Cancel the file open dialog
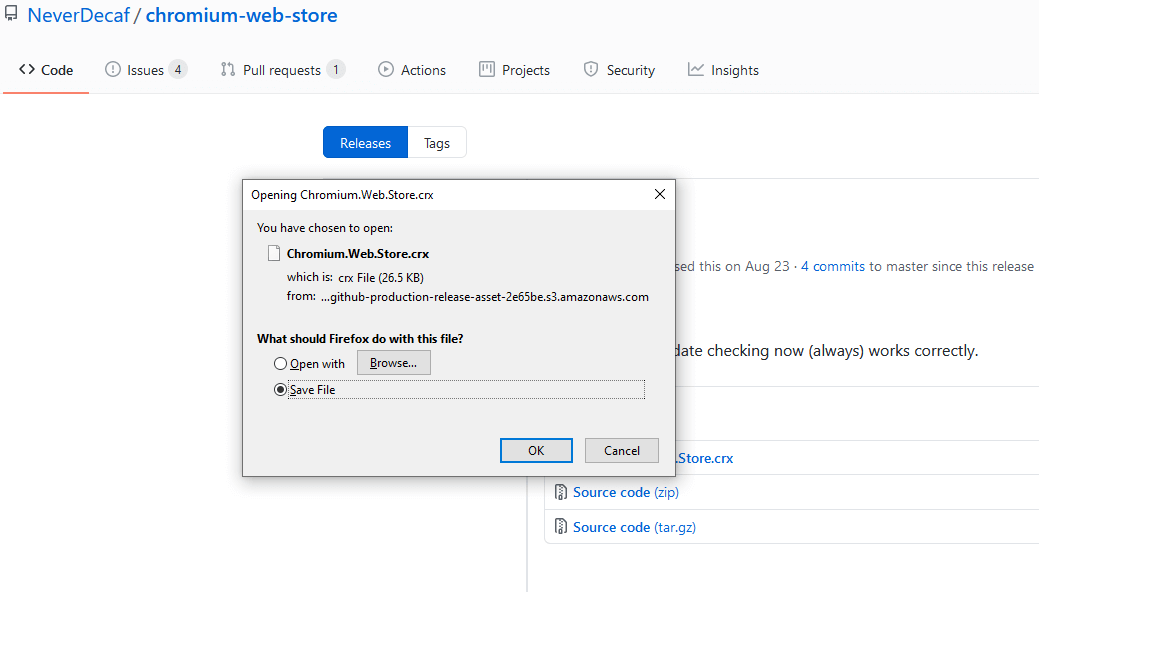1152x648 pixels. 621,451
